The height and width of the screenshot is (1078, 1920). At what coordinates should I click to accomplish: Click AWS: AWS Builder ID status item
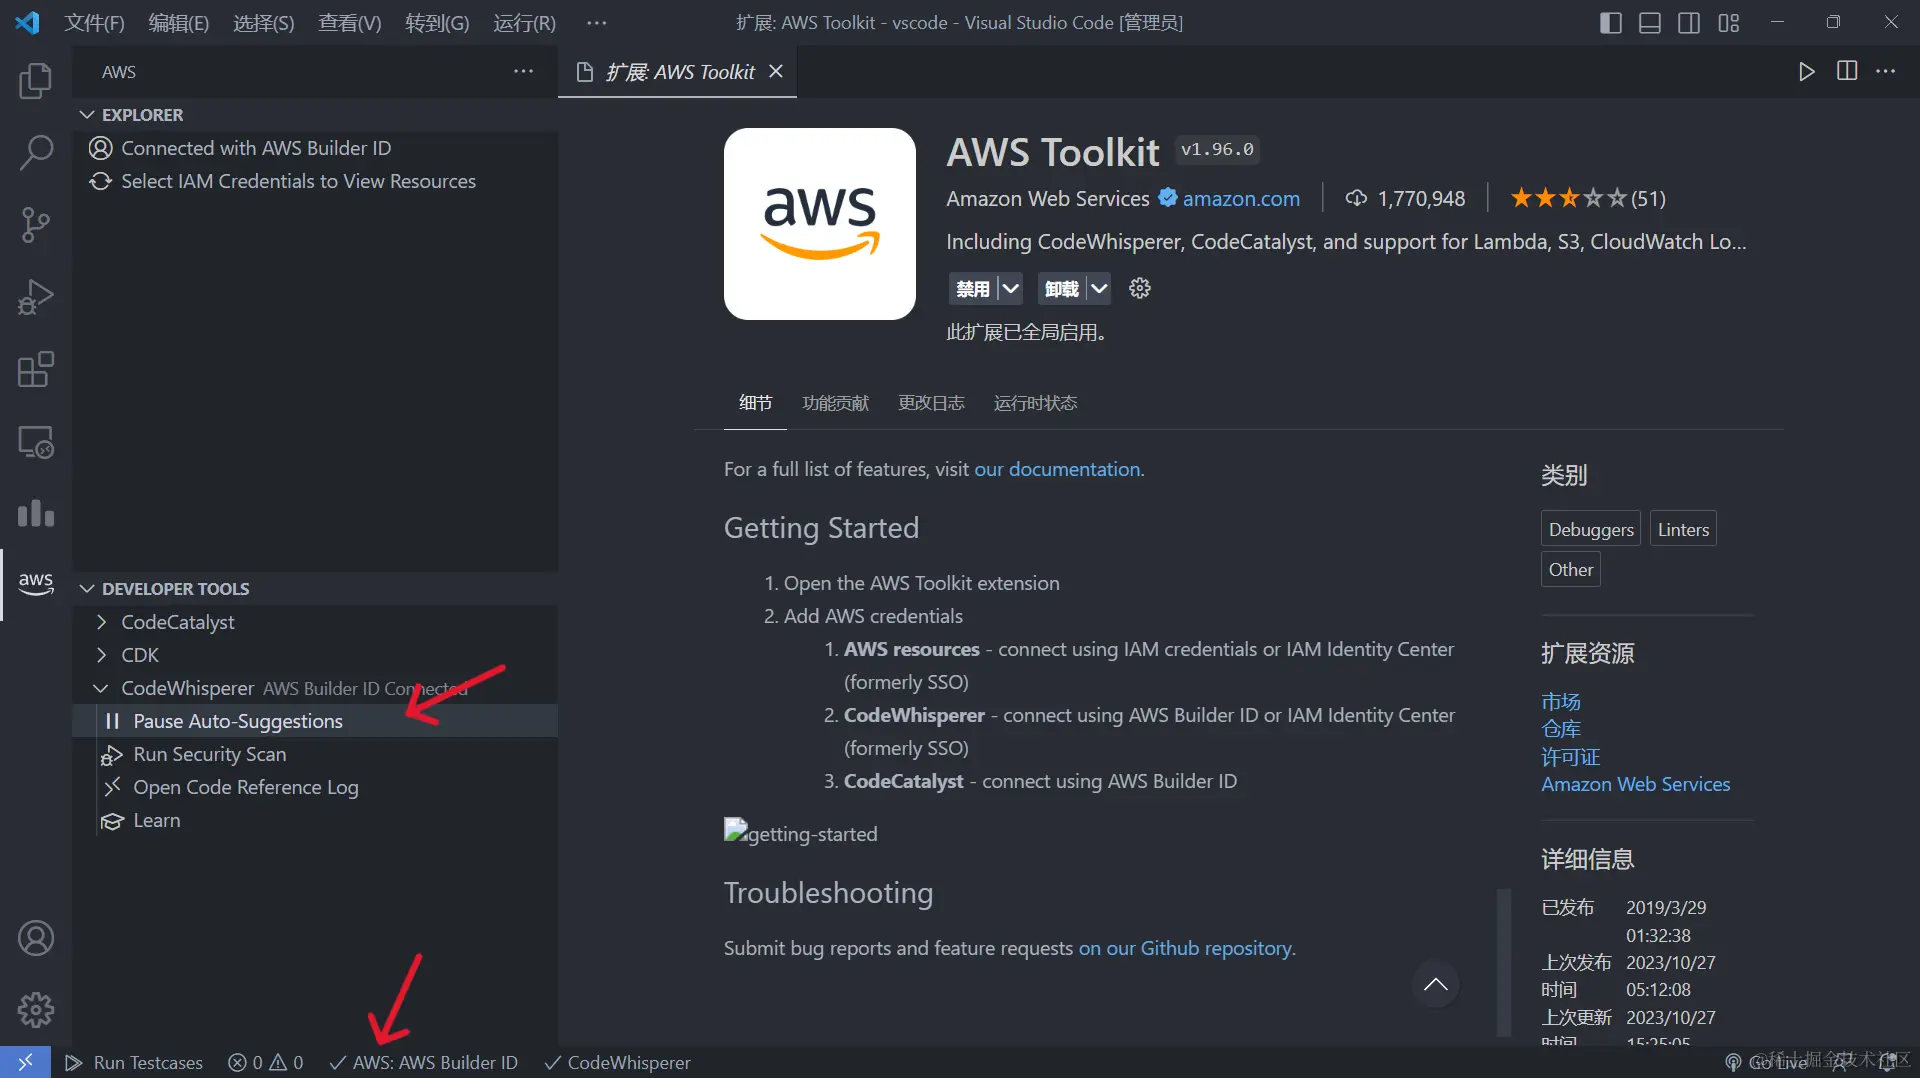pos(424,1062)
